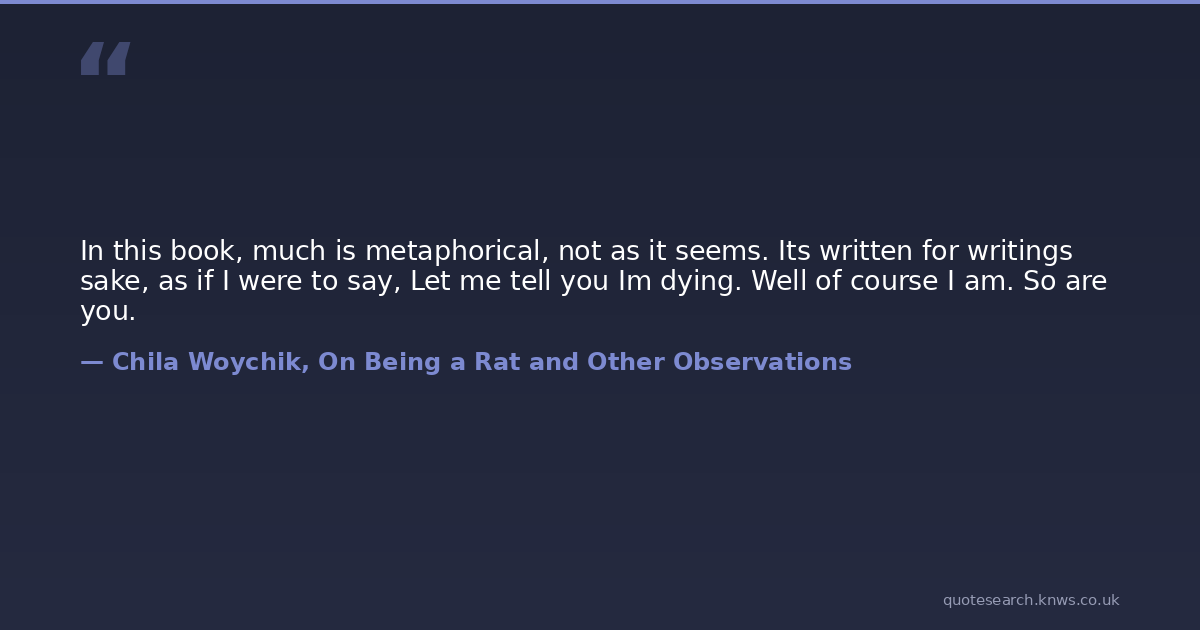Click the large quotation mark icon

click(105, 59)
